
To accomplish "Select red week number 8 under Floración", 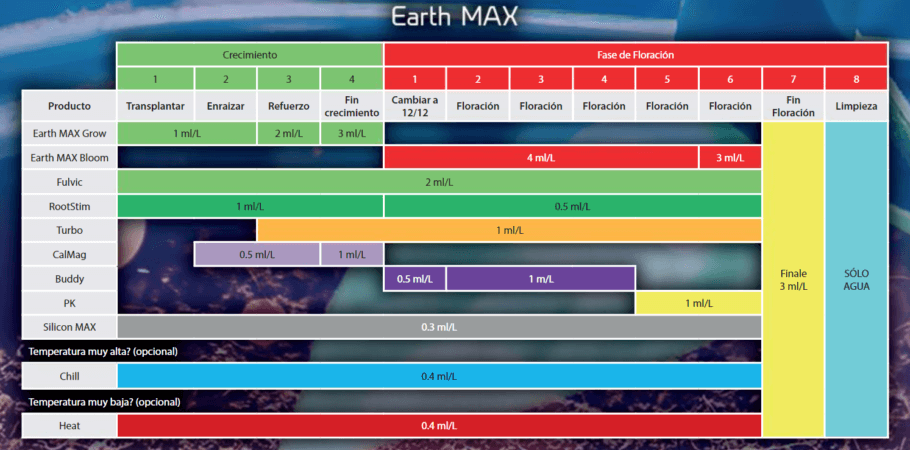I will pos(857,79).
